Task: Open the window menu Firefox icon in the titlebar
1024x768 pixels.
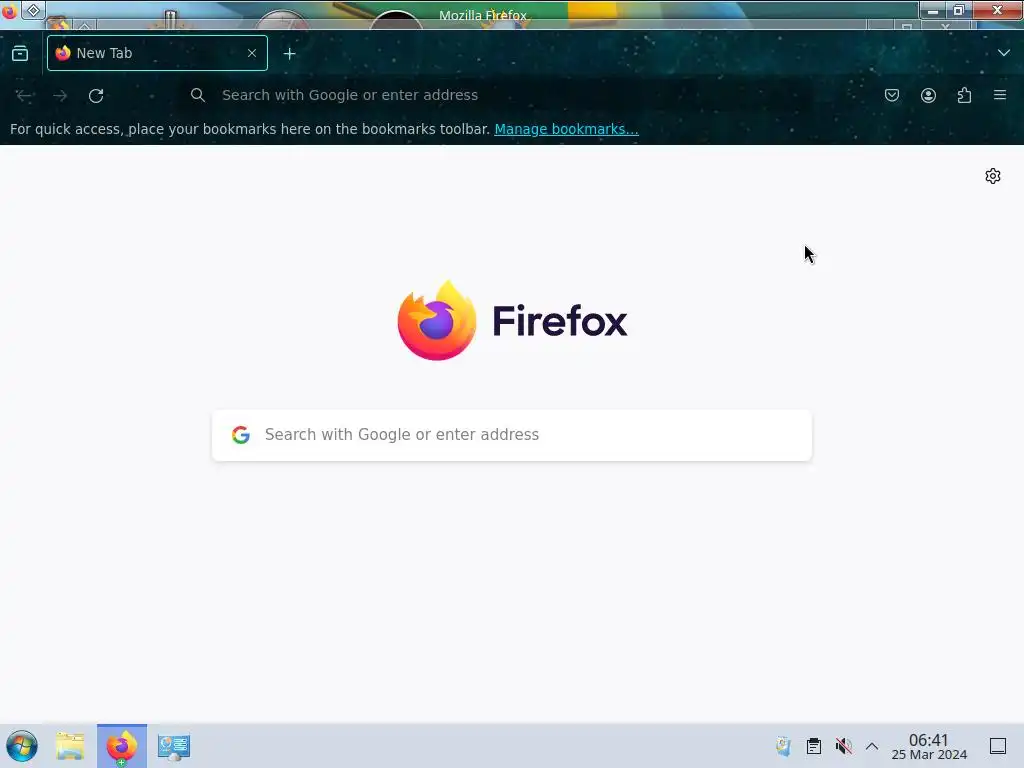Action: pyautogui.click(x=9, y=10)
